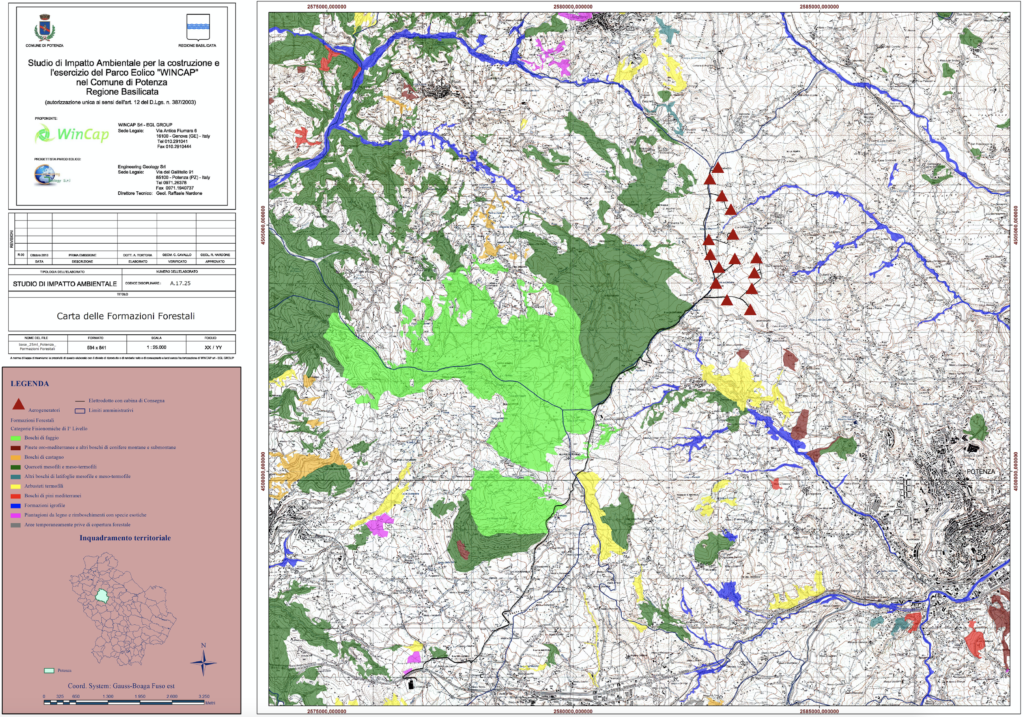The width and height of the screenshot is (1024, 717).
Task: Click the Inquadramento territoriale heading
Action: 125,538
